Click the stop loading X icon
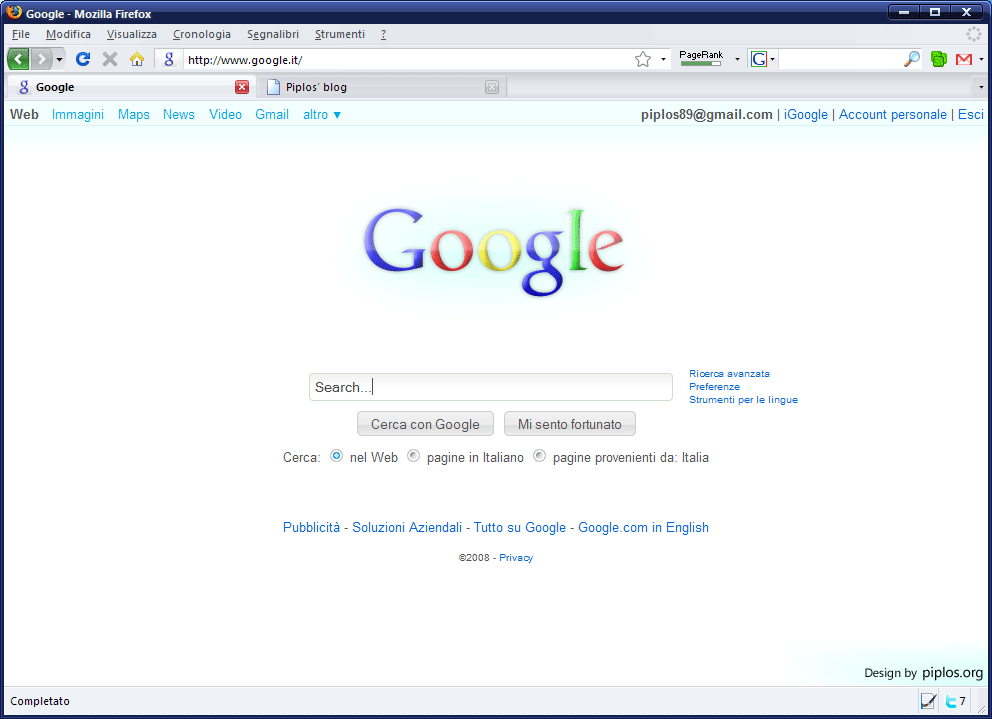Image resolution: width=992 pixels, height=719 pixels. (110, 59)
